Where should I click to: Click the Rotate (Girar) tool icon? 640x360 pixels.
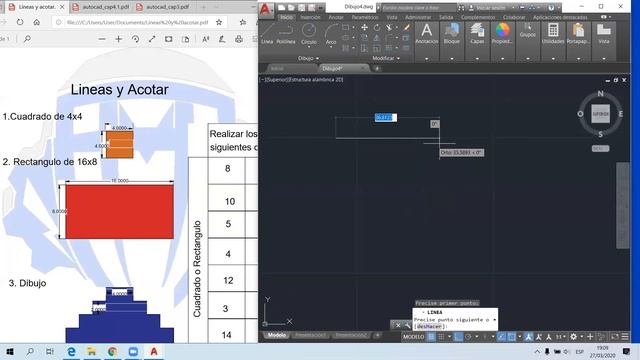coord(376,28)
